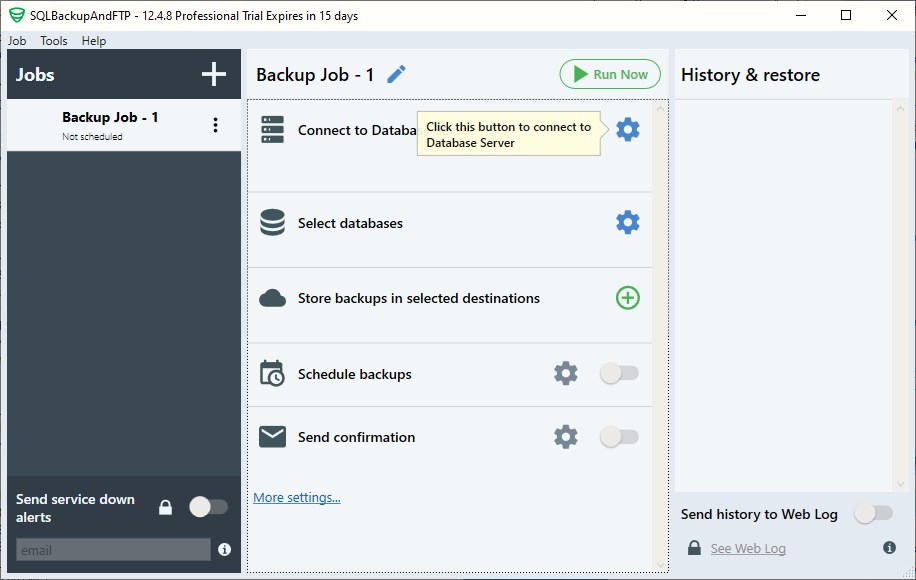Open the Send confirmation gear settings
The width and height of the screenshot is (916, 580).
tap(566, 437)
